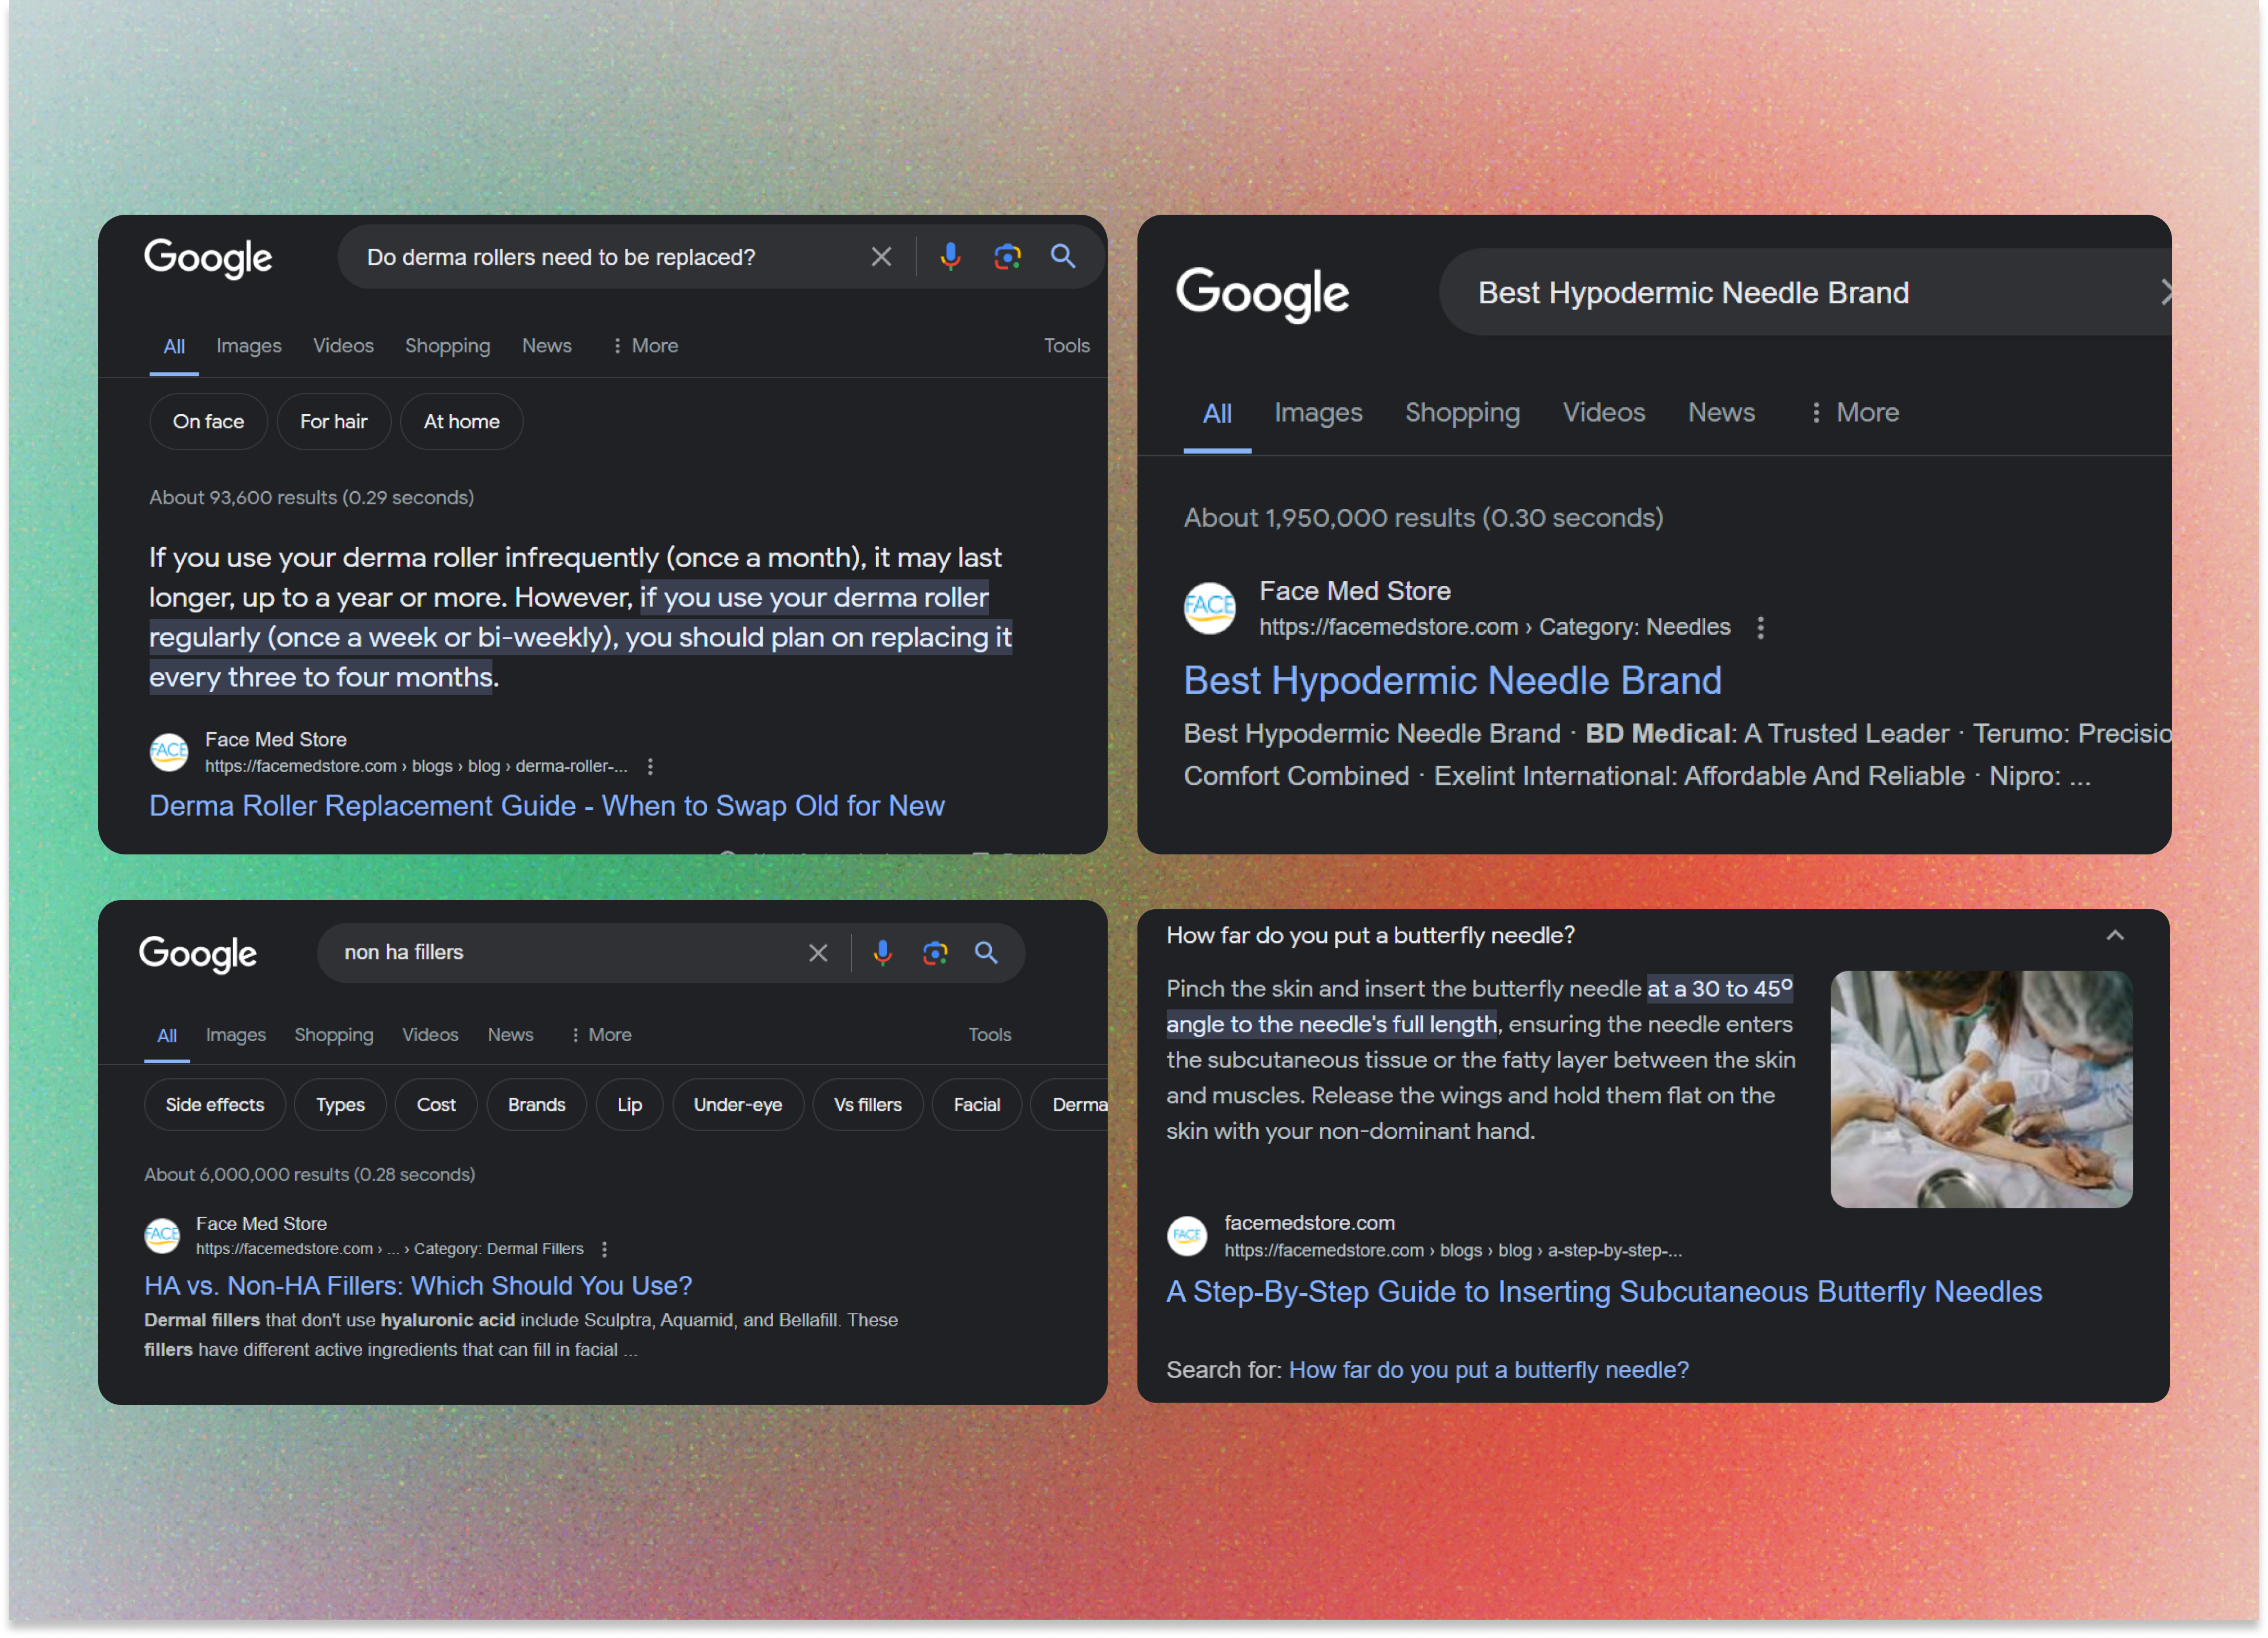2268x1638 pixels.
Task: Clear the derma rollers search query
Action: (881, 257)
